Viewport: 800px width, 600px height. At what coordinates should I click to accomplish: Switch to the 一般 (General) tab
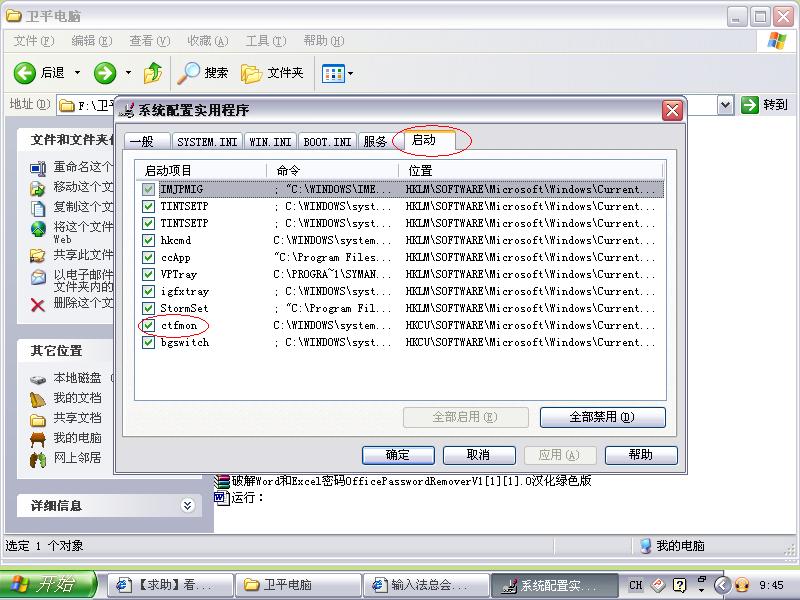(x=147, y=141)
